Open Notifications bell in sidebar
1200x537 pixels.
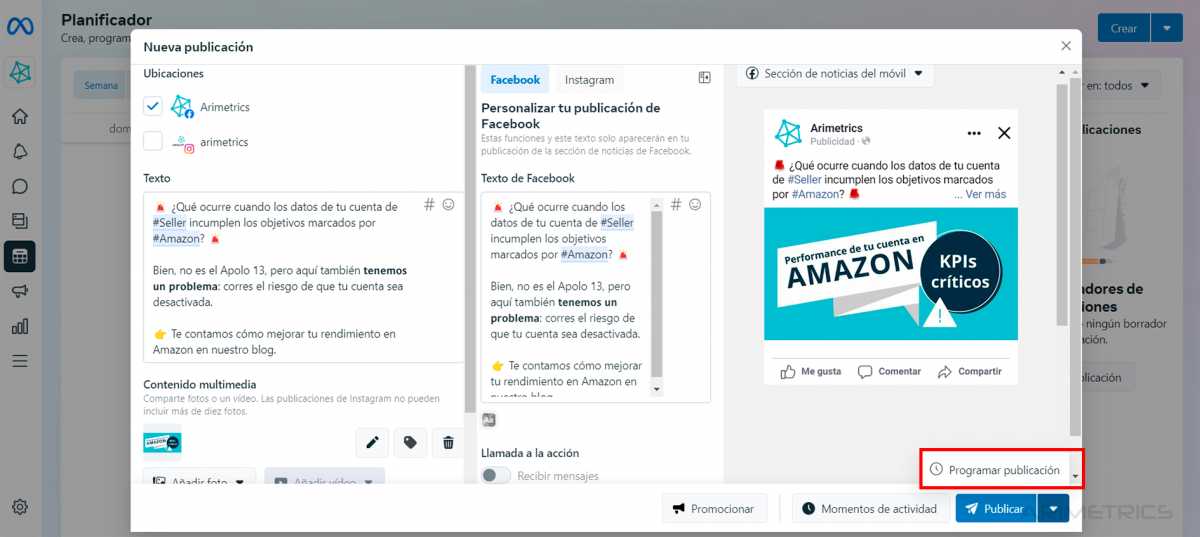point(20,152)
